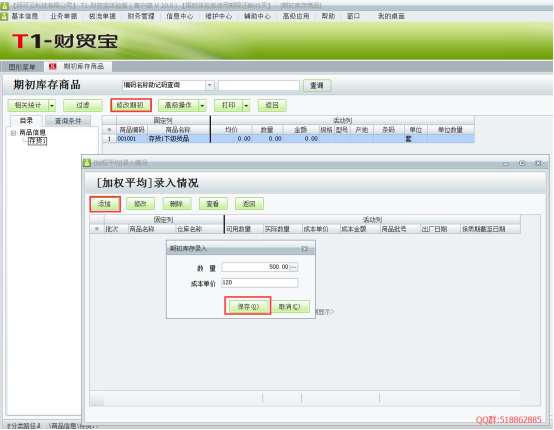Click the icon in the 加权平均 dialog title bar
Viewport: 554px width, 430px height.
[x=87, y=163]
